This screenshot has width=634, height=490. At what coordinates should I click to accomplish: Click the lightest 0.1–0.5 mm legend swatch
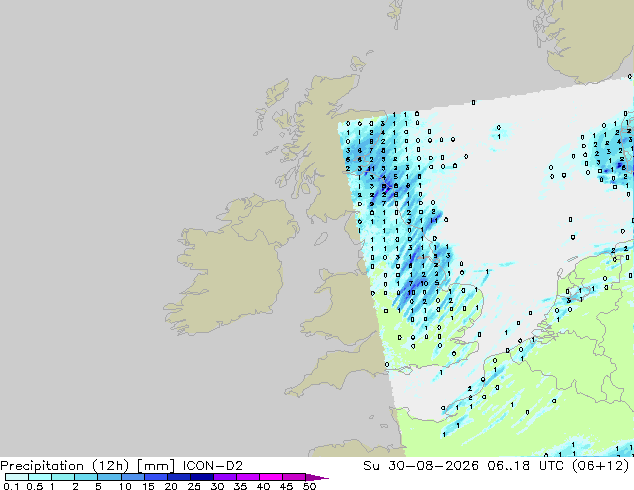tap(17, 477)
